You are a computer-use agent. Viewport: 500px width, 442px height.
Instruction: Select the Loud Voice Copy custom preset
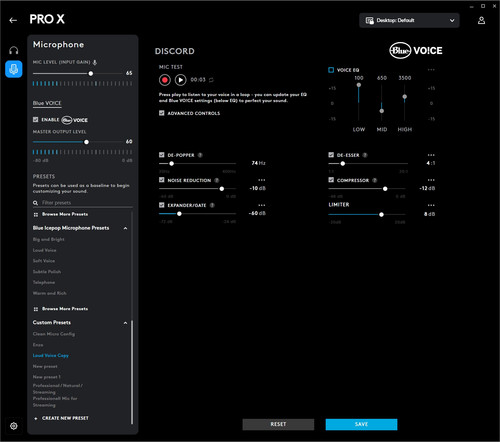click(x=51, y=356)
